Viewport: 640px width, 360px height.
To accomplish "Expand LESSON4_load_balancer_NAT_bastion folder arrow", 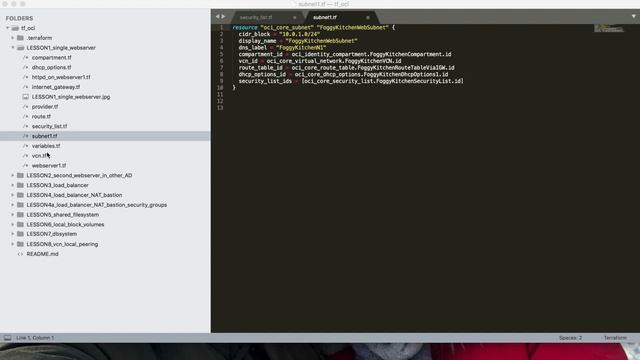I will click(x=13, y=195).
